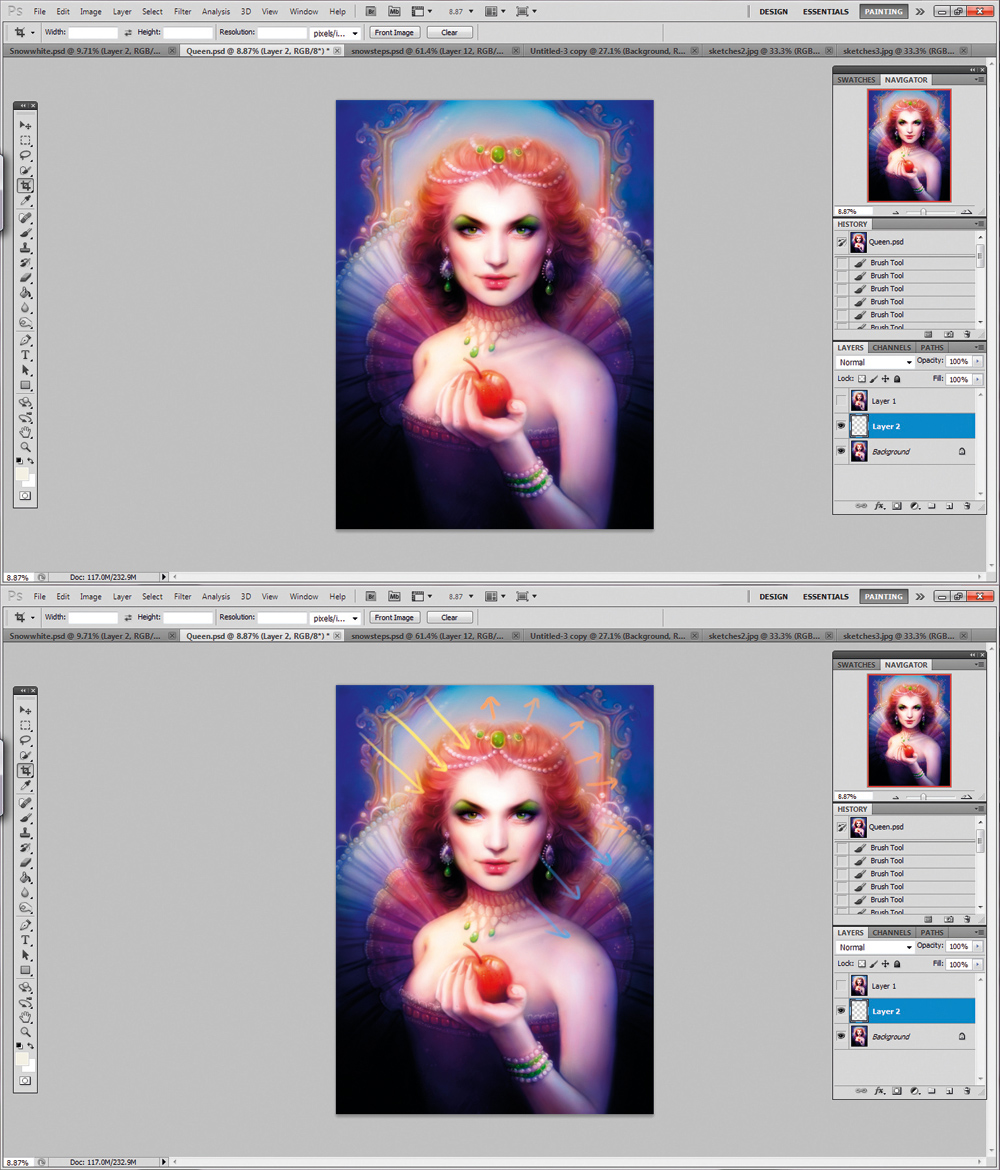This screenshot has height=1170, width=1000.
Task: Select the Brush tool in upper toolbox
Action: (25, 233)
